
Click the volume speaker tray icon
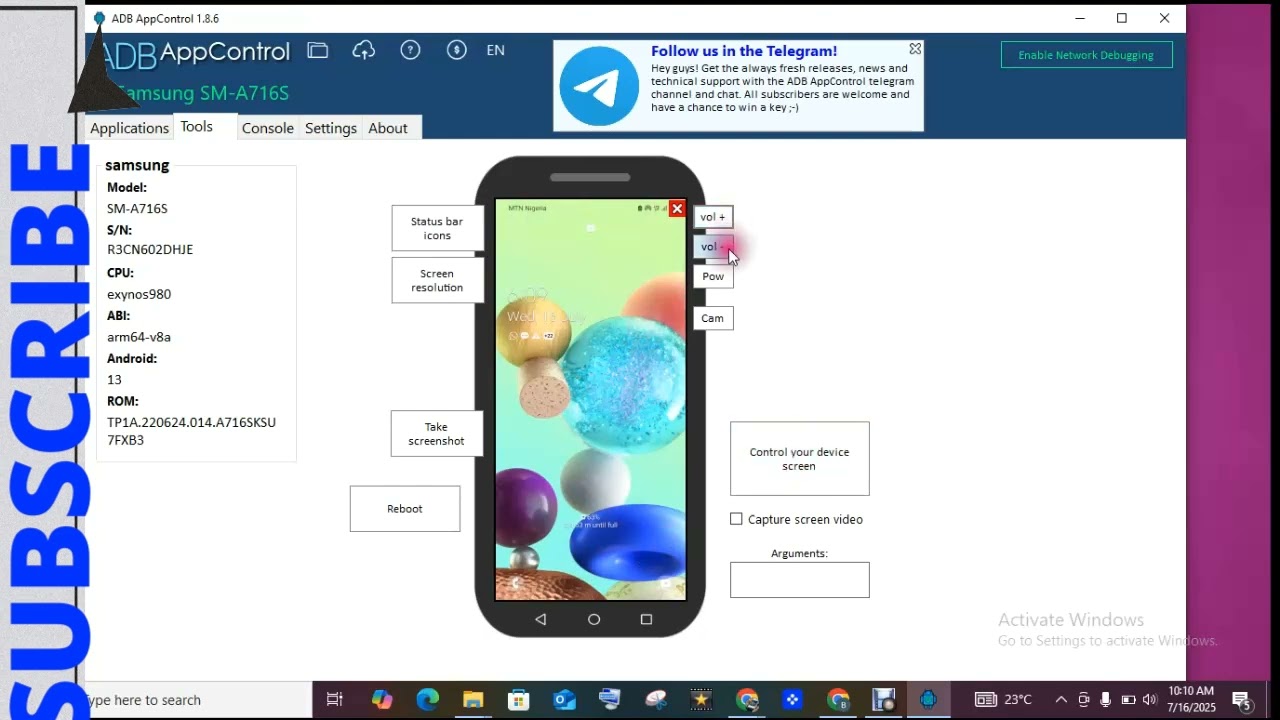pyautogui.click(x=1149, y=700)
